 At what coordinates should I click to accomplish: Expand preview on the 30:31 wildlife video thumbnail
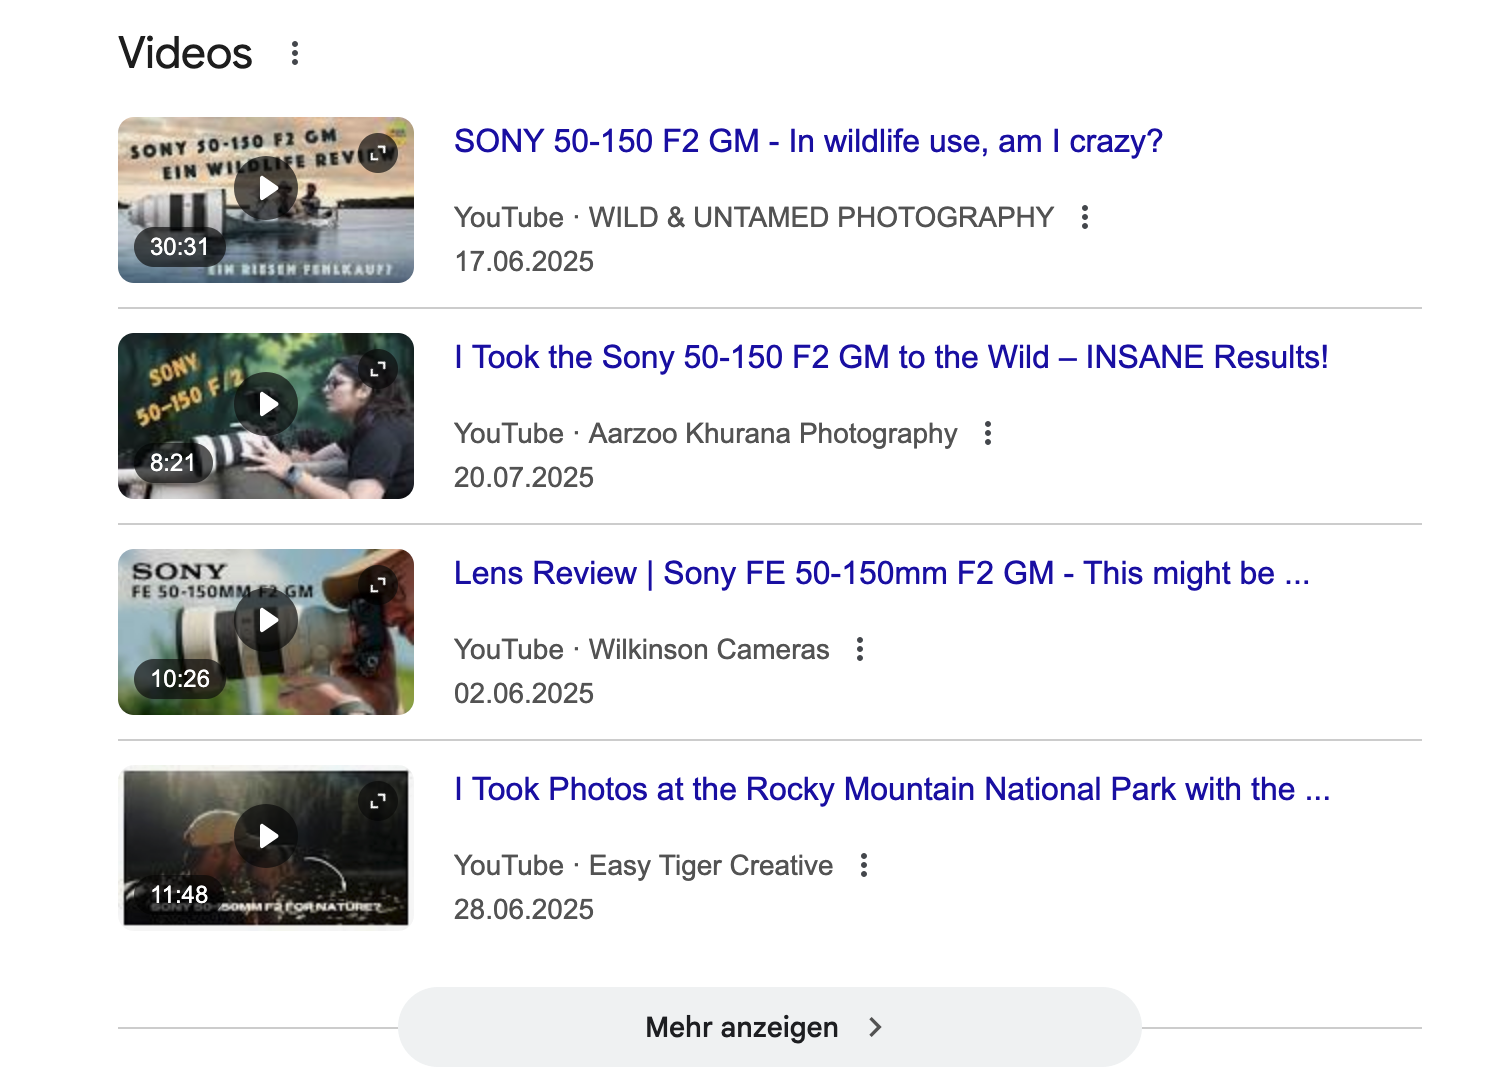[x=378, y=153]
